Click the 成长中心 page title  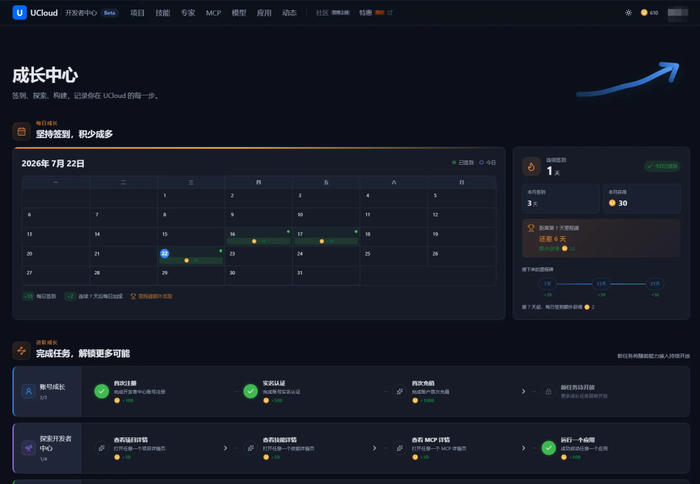click(45, 75)
